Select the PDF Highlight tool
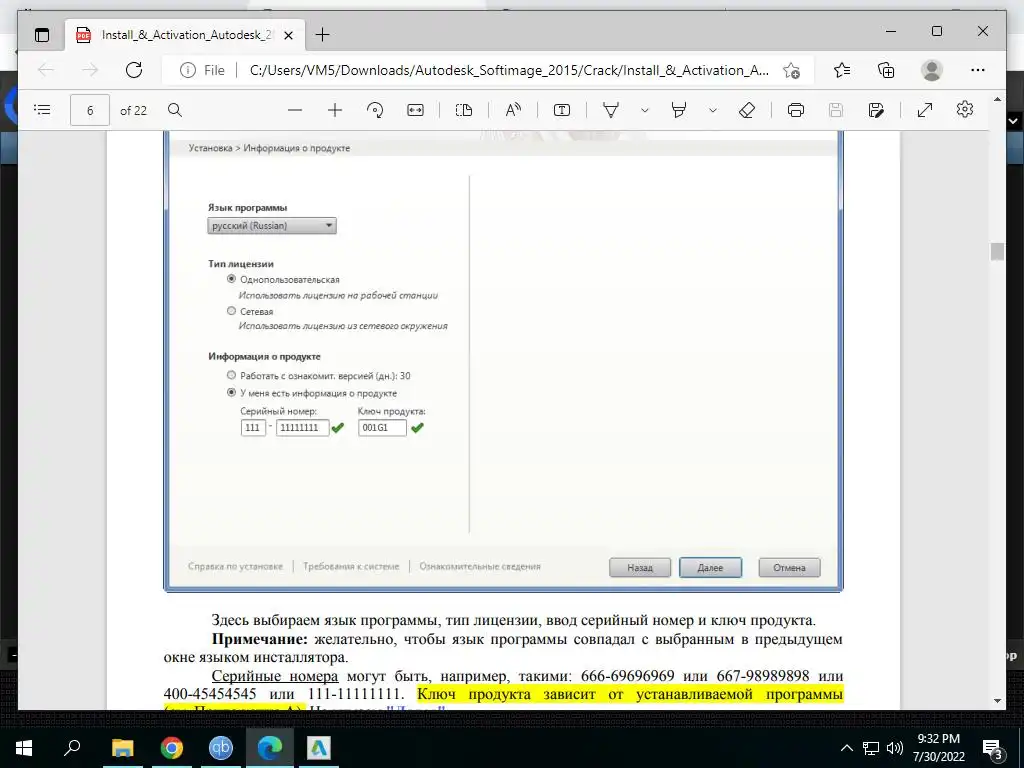Screen dimensions: 1024x768 point(679,110)
